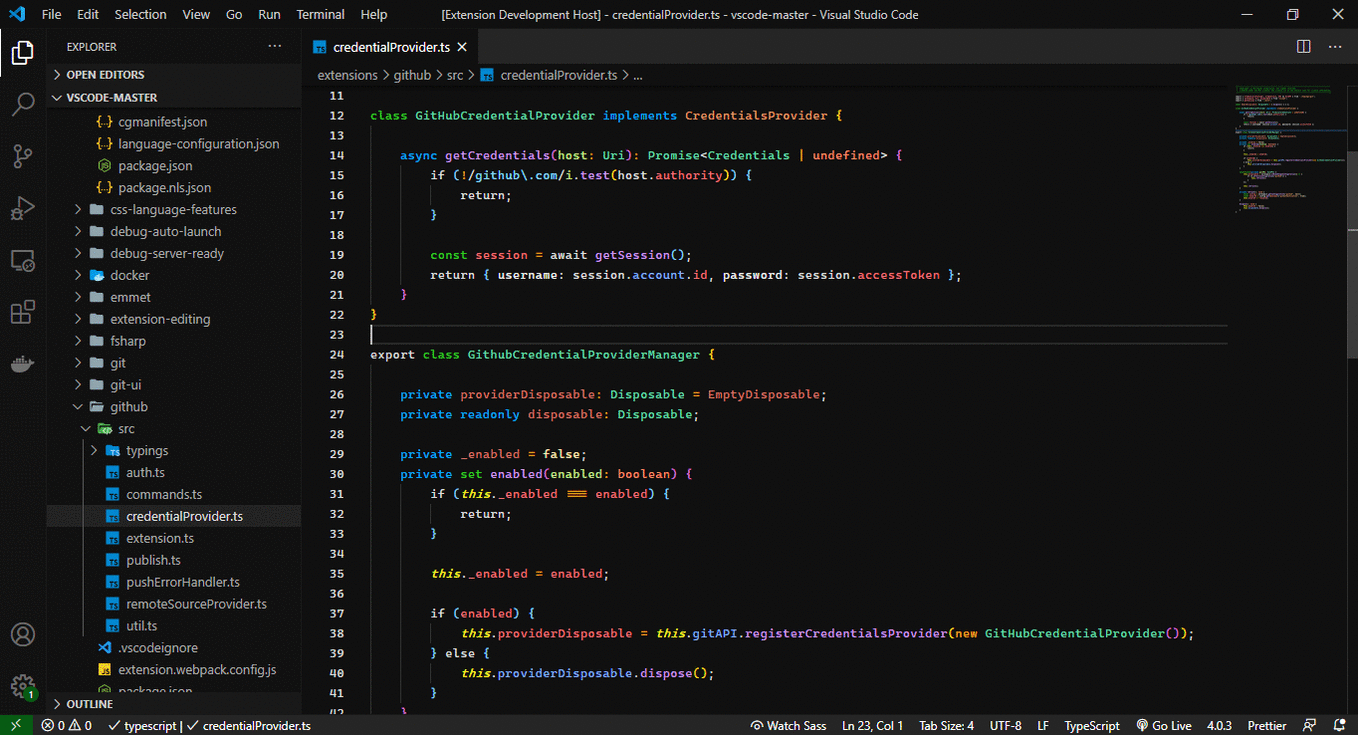Open the Help menu

374,14
